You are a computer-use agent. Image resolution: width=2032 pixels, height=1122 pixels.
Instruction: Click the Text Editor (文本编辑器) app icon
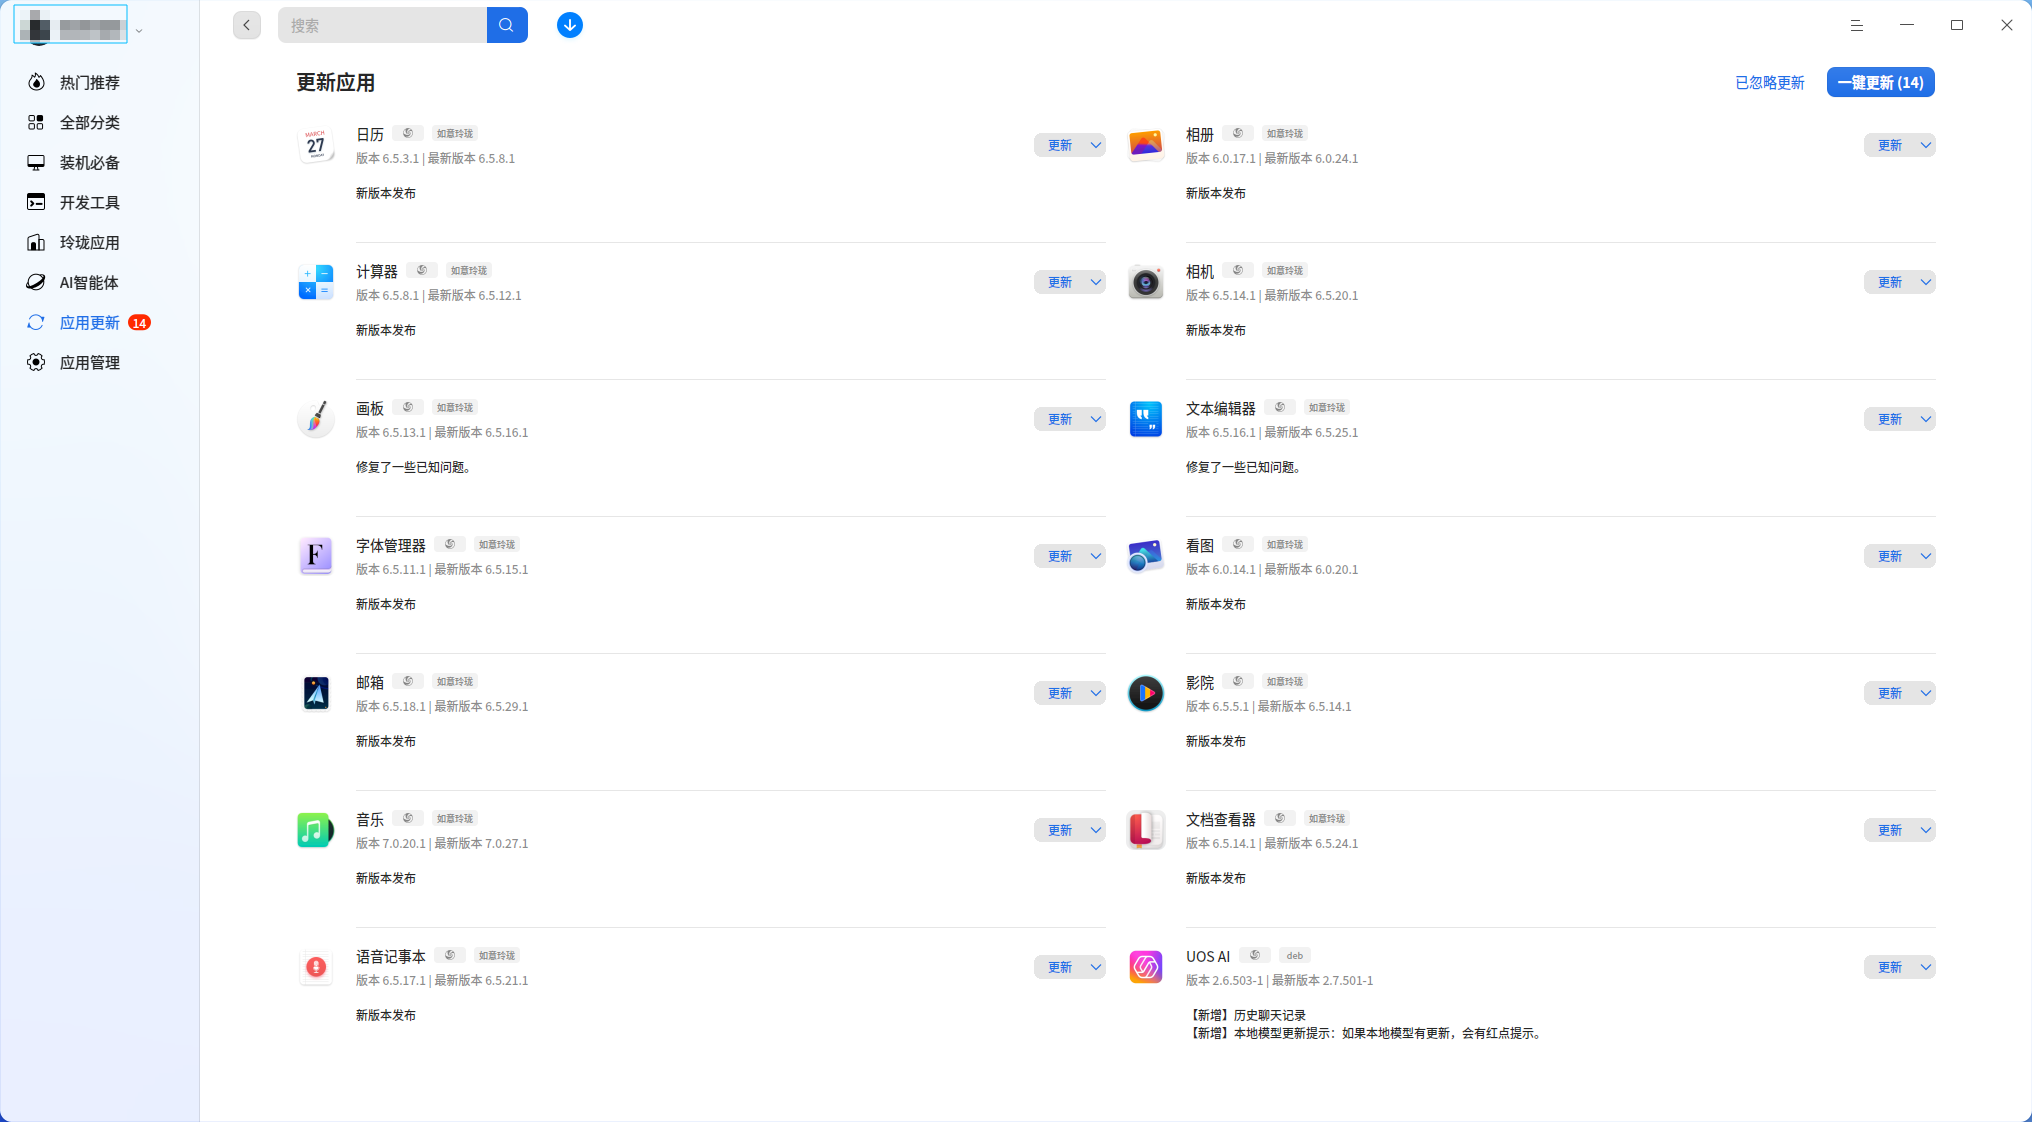click(1146, 419)
